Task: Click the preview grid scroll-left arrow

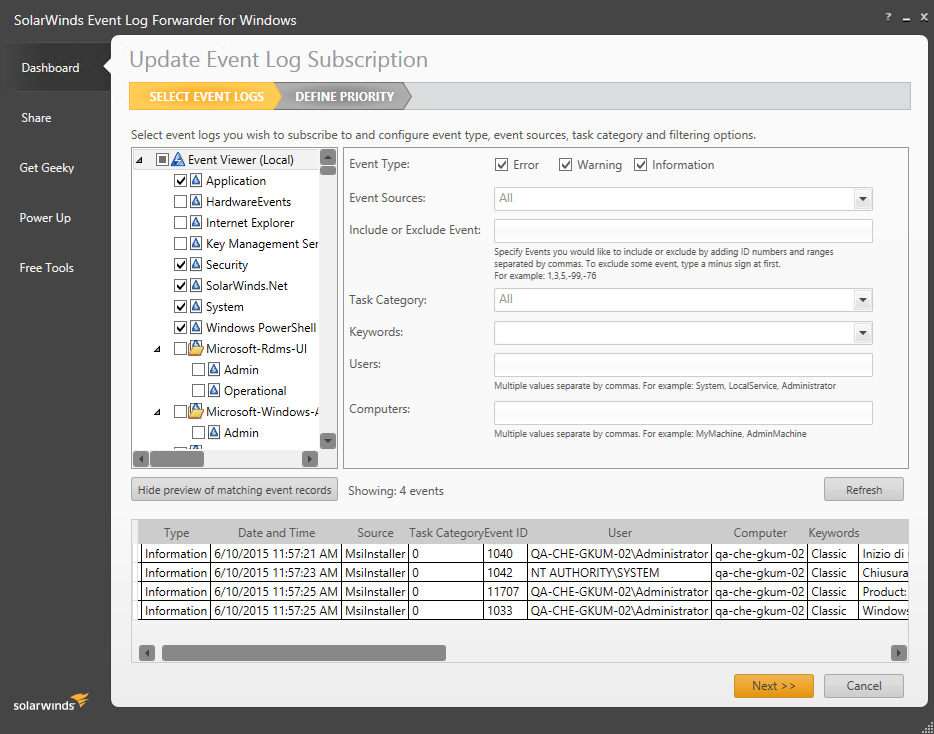Action: pos(147,653)
